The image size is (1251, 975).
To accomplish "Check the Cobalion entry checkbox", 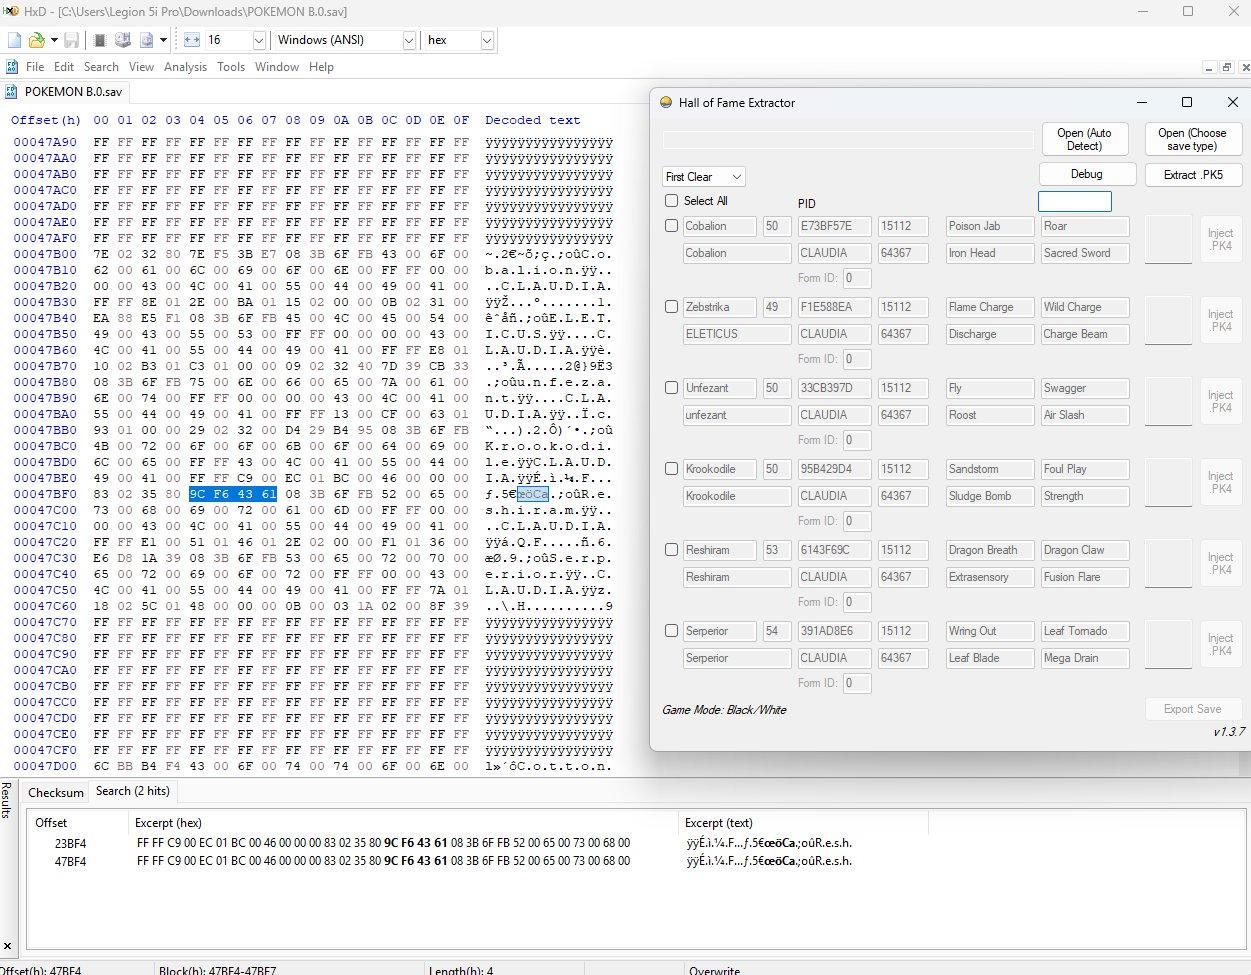I will [672, 226].
